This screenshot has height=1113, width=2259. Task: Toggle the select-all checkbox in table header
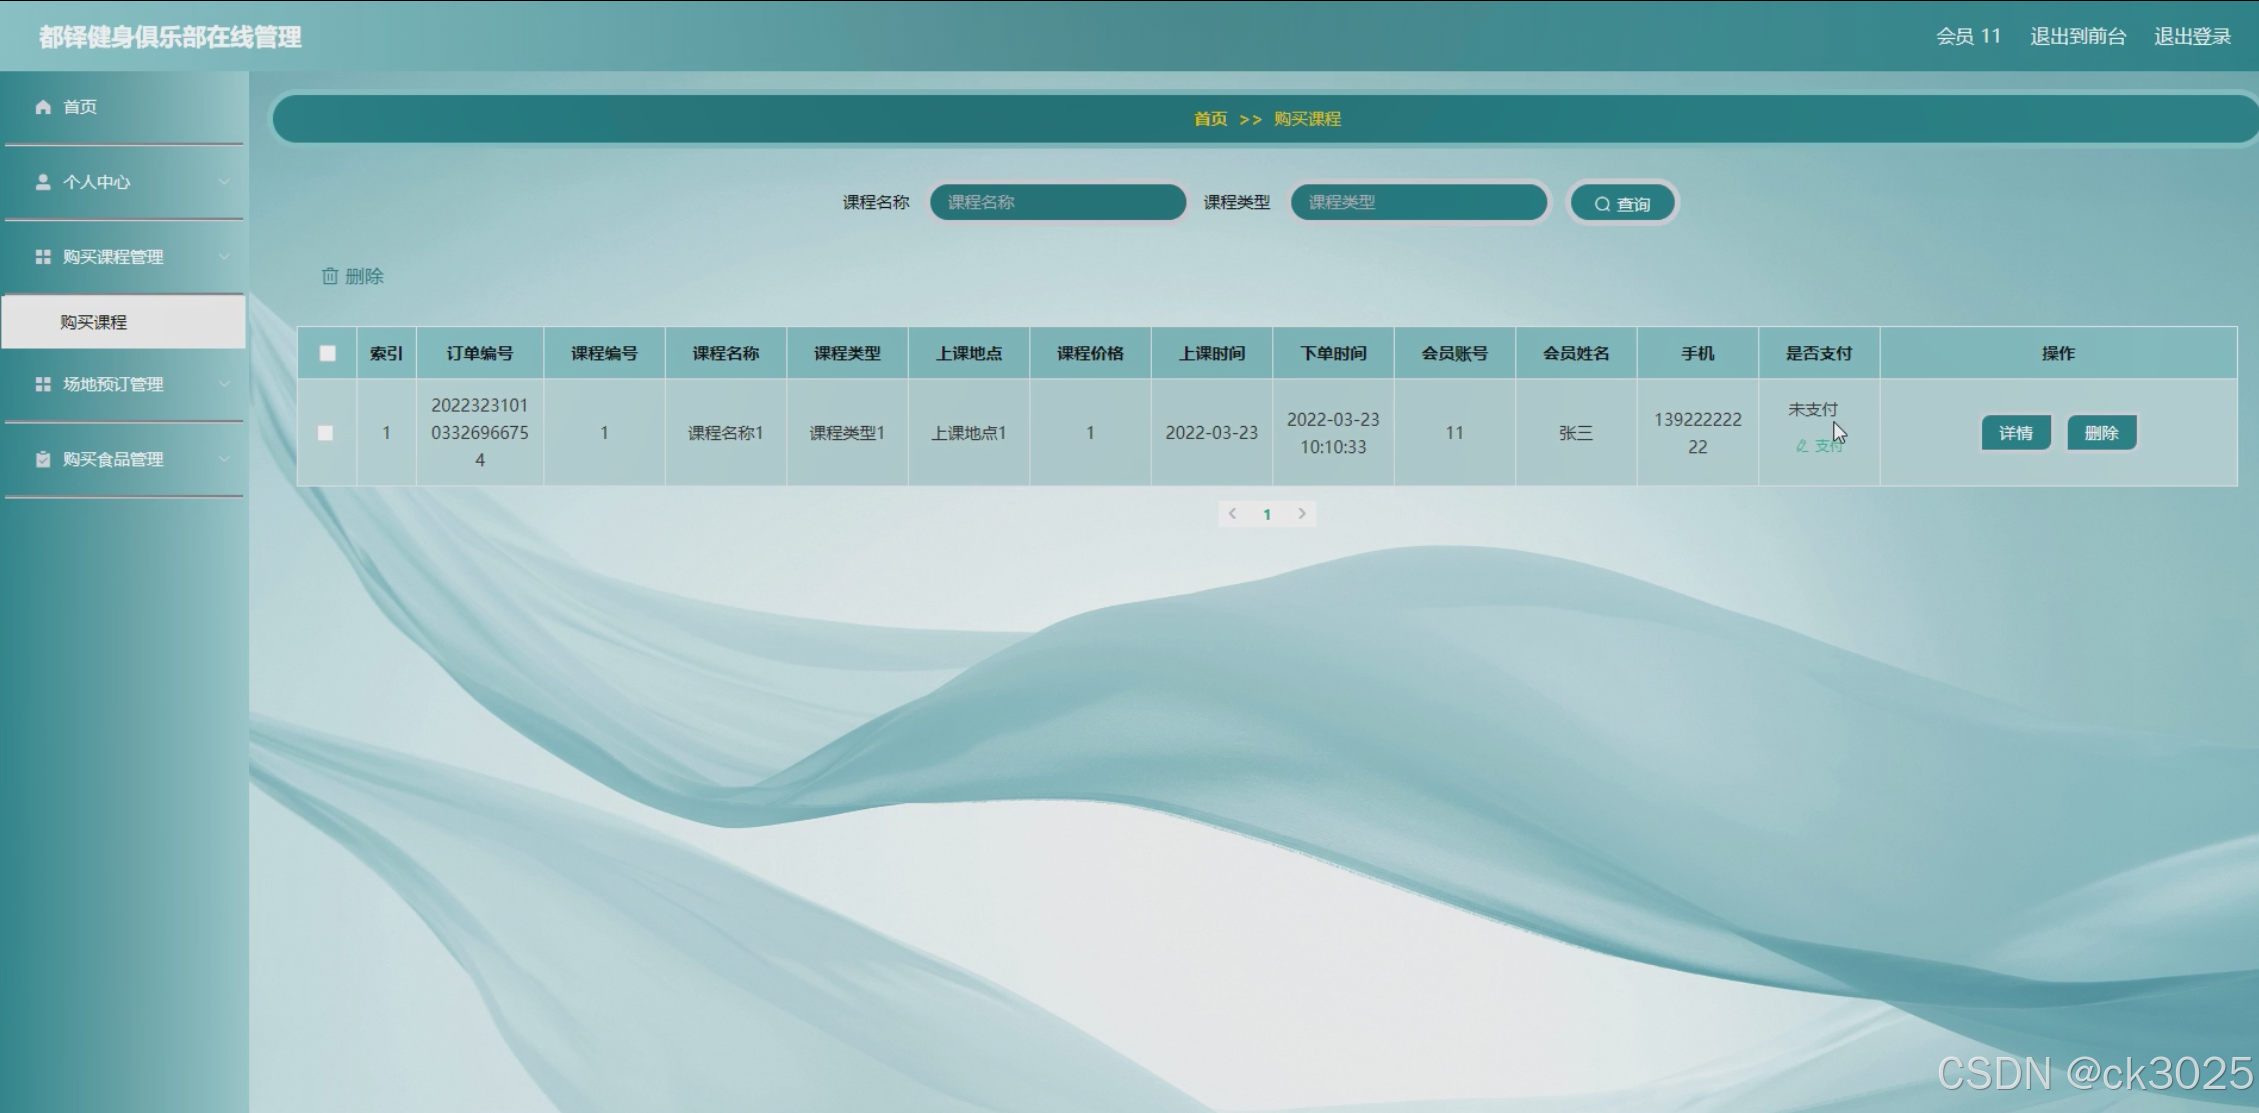click(327, 353)
